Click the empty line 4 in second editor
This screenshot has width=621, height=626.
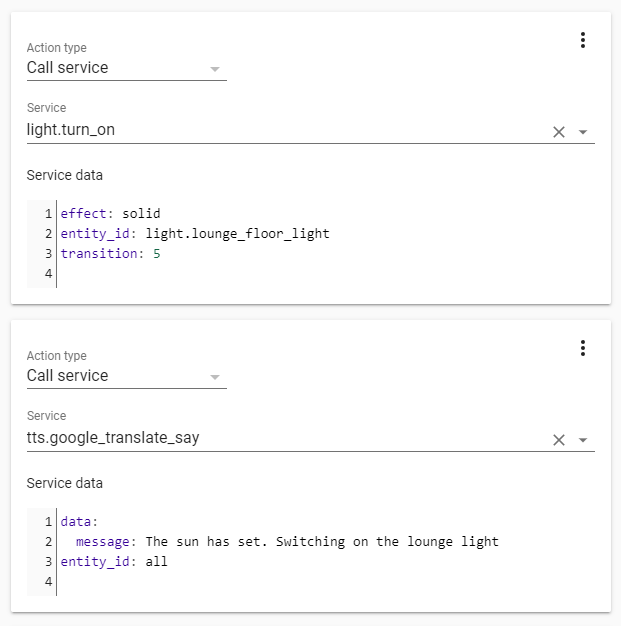(x=200, y=581)
